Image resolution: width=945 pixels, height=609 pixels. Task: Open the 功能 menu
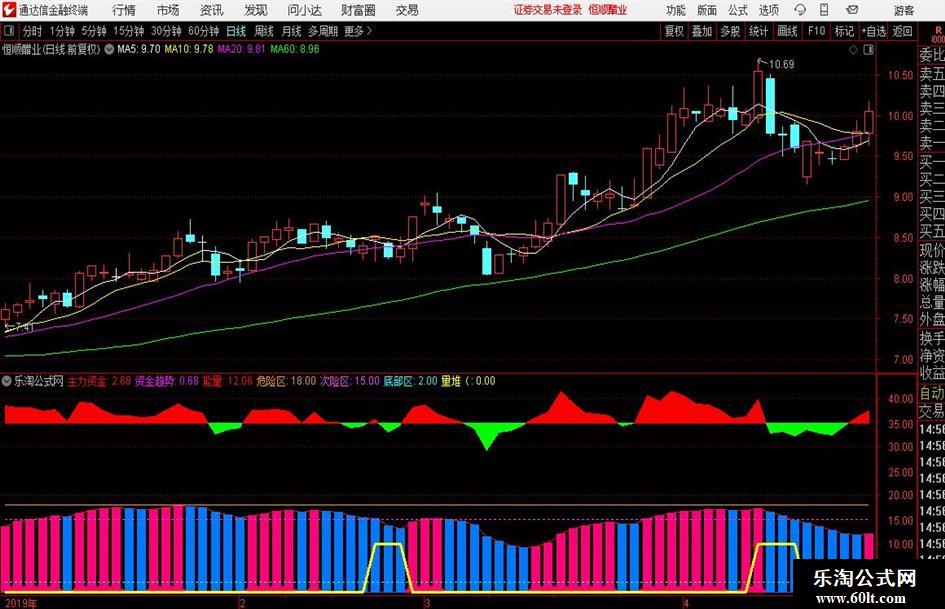676,10
